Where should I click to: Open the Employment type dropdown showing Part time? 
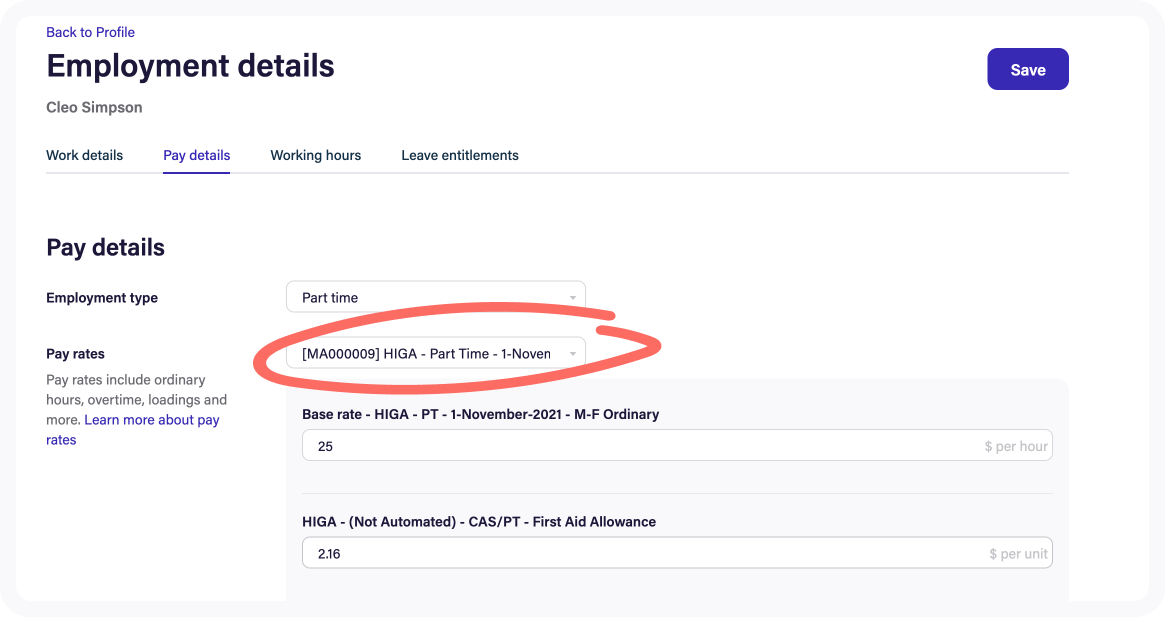pos(425,297)
